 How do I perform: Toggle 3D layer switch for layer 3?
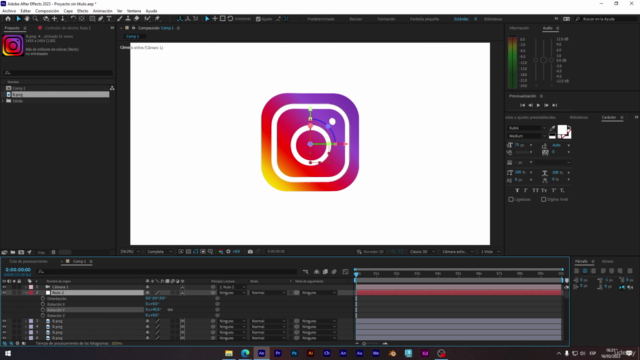pos(182,321)
